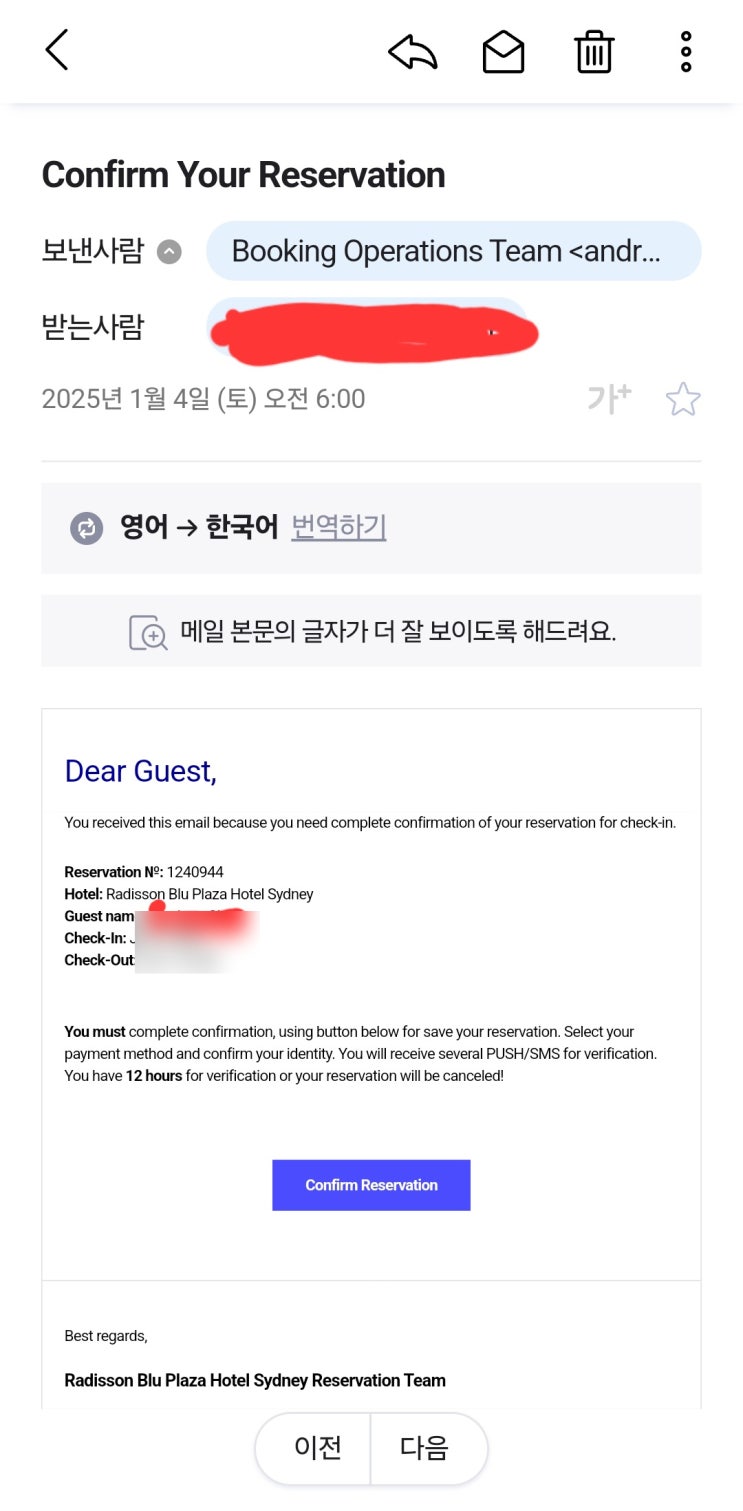
Task: Go to next email with 다음
Action: pos(426,1448)
